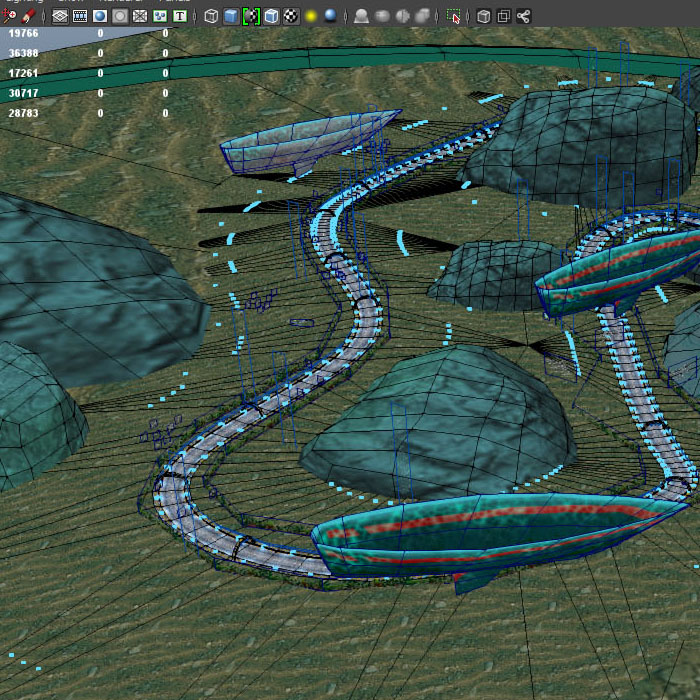This screenshot has height=700, width=700.
Task: Enable Wireframe on Shaded display
Action: [271, 16]
